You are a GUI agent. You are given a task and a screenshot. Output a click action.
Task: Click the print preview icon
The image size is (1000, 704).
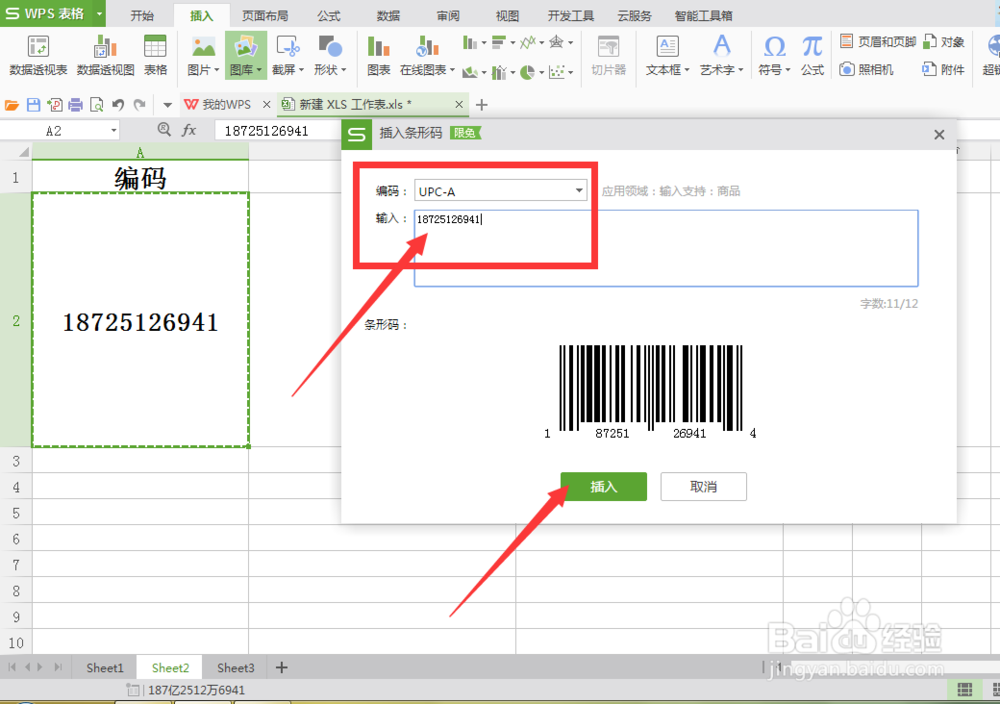96,105
